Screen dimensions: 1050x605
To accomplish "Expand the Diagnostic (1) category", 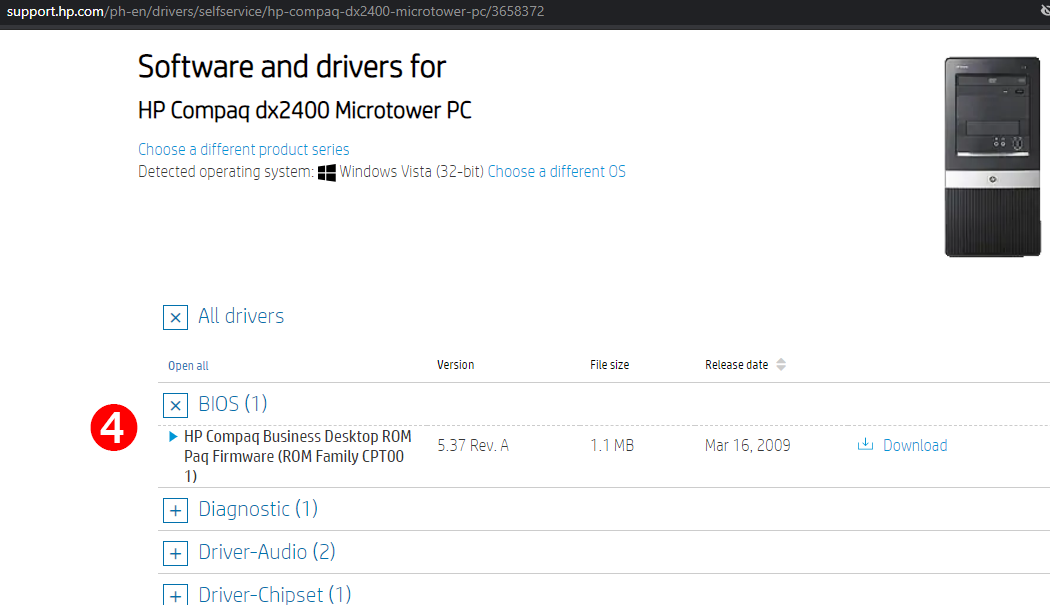I will 175,511.
